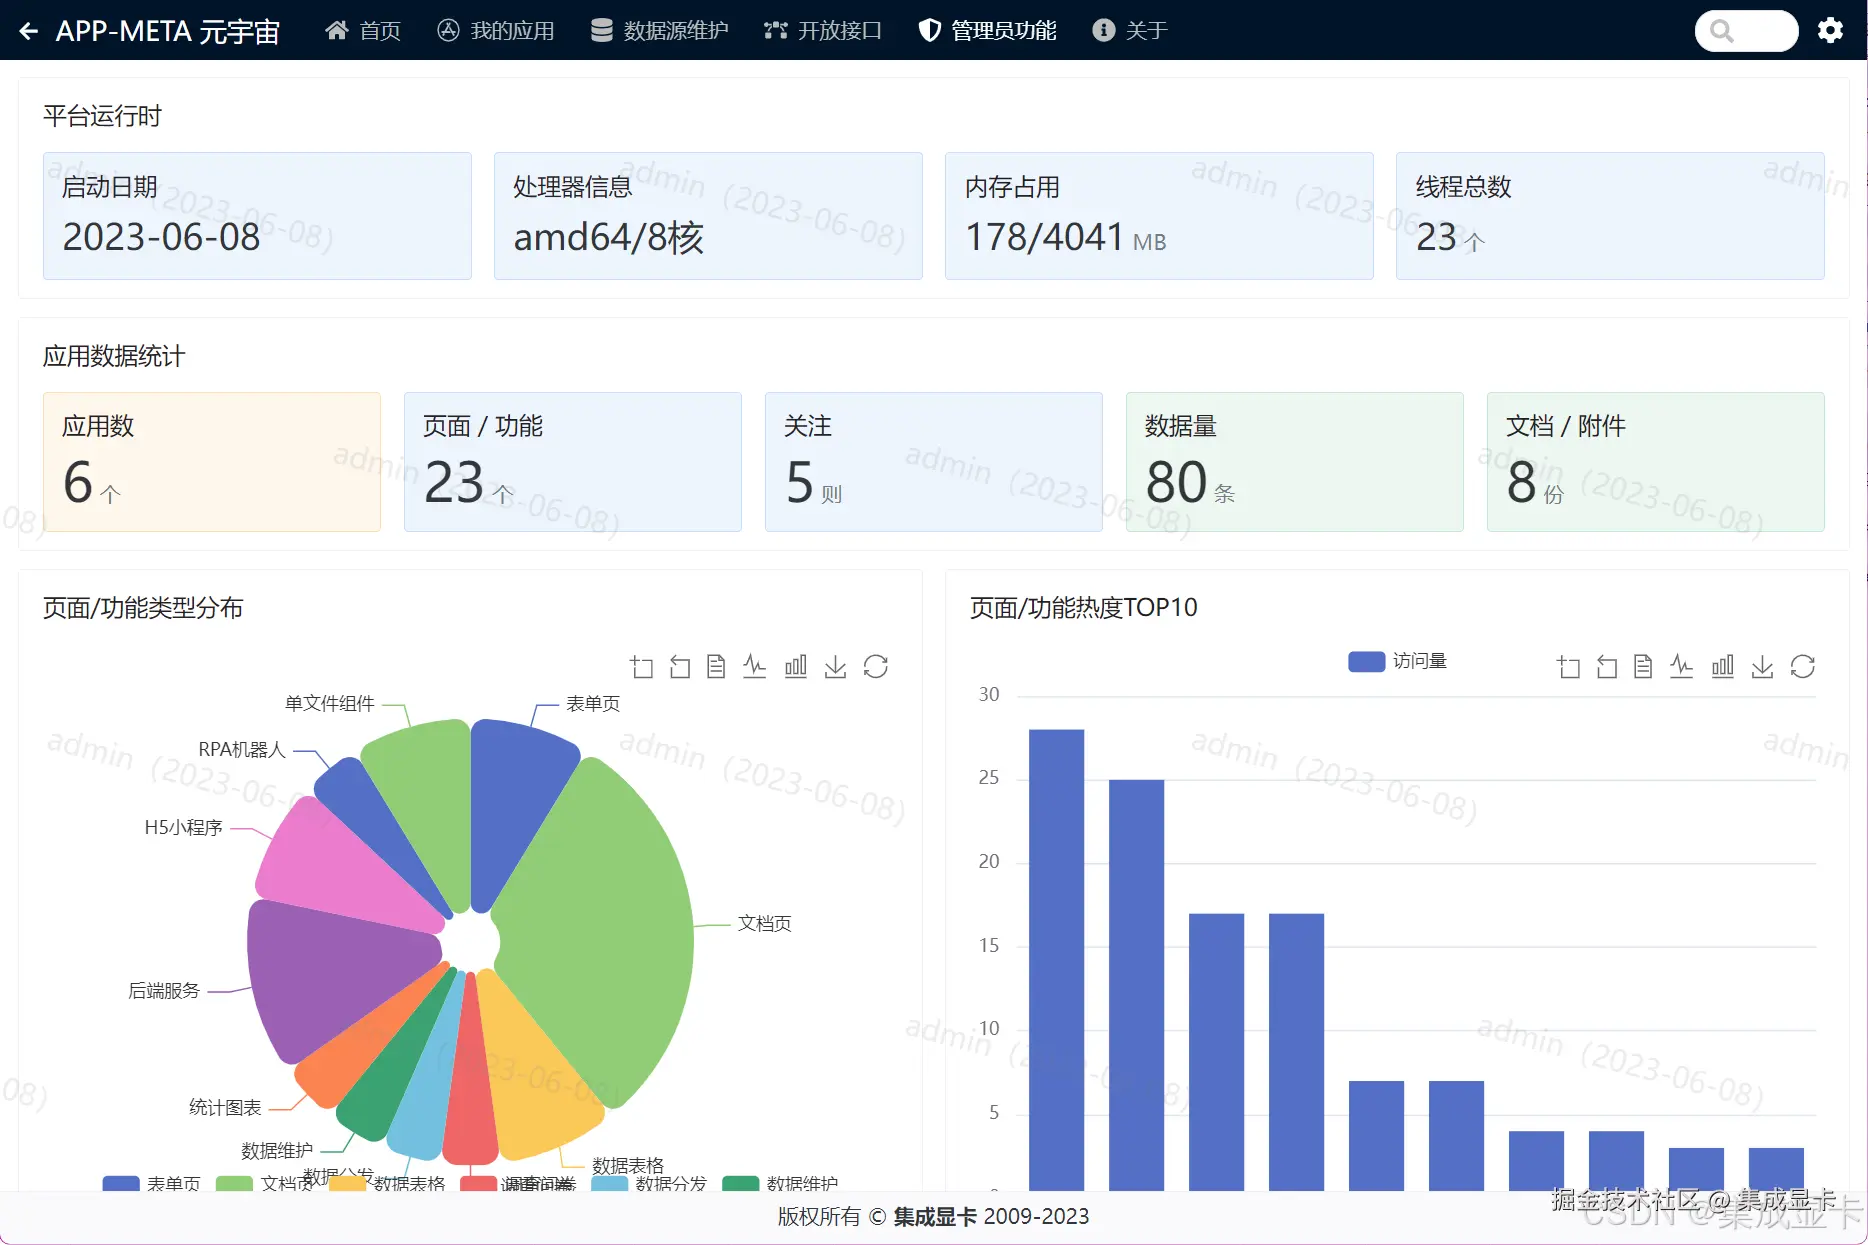Screen dimensions: 1868x1245
Task: Open the settings gear in header
Action: pos(1831,31)
